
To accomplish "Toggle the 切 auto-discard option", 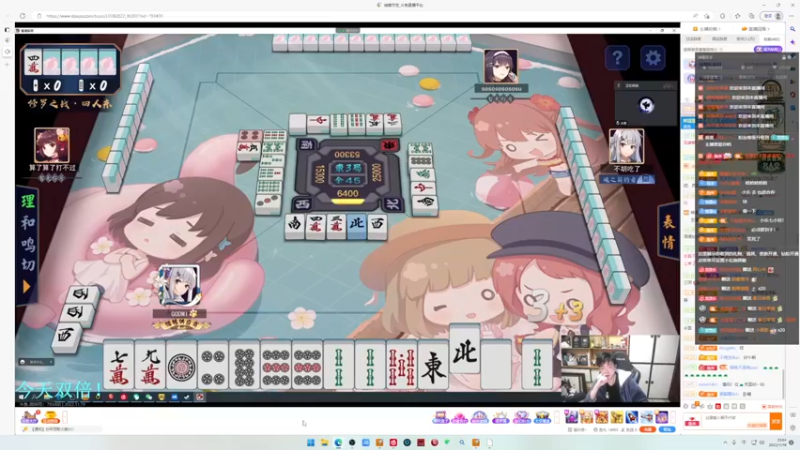I will [28, 264].
